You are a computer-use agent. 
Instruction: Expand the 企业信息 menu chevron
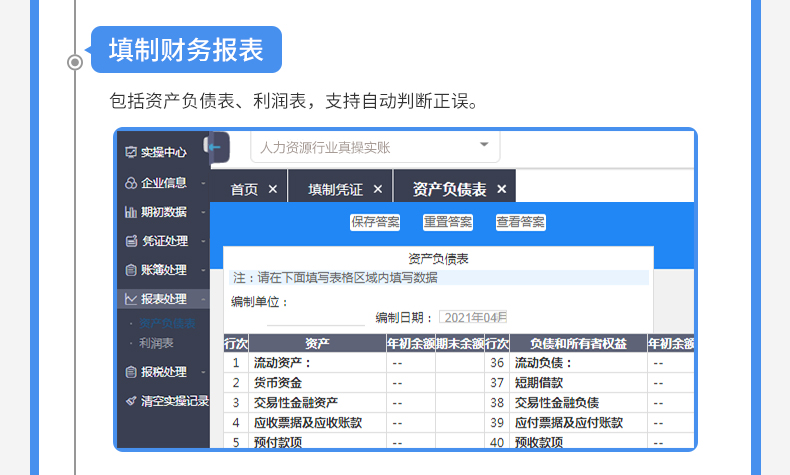click(x=203, y=183)
